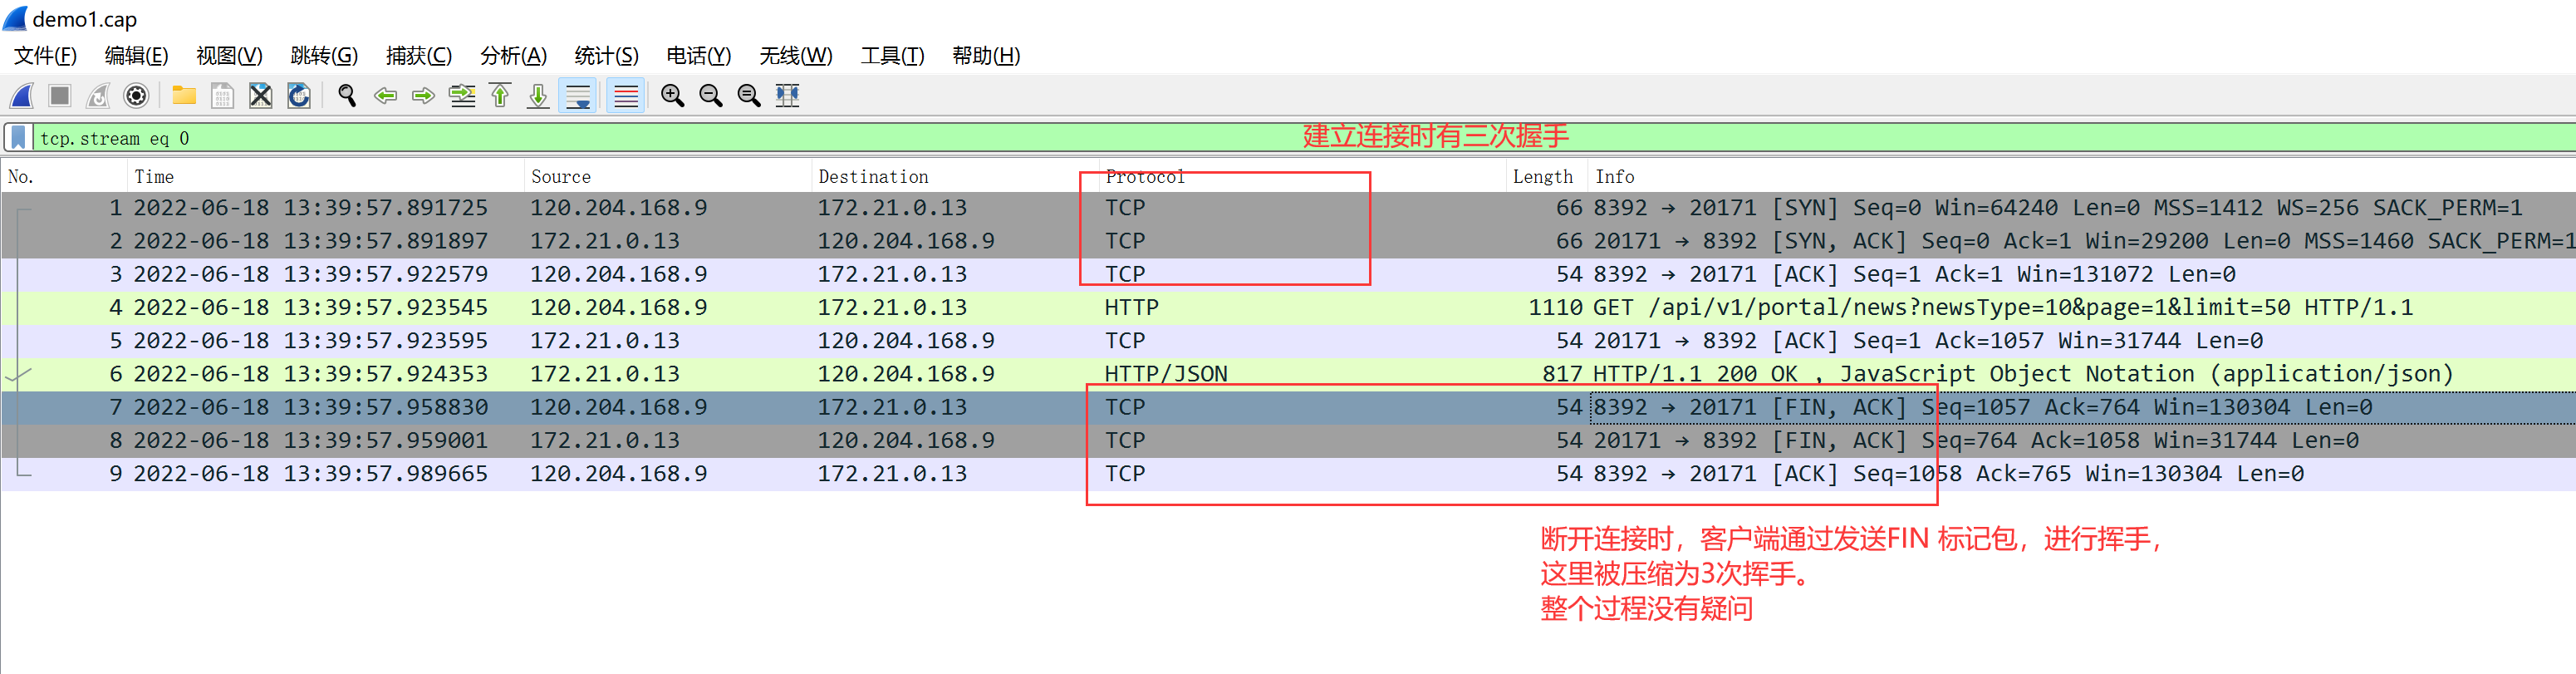The width and height of the screenshot is (2576, 674).
Task: Open the 工具(T) menu
Action: point(892,56)
